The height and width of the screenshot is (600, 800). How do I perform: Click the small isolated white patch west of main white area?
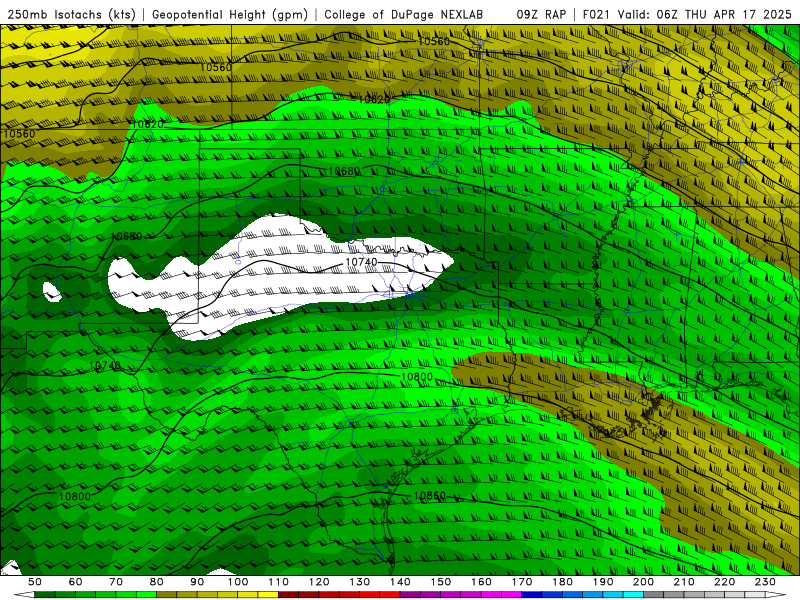click(52, 292)
